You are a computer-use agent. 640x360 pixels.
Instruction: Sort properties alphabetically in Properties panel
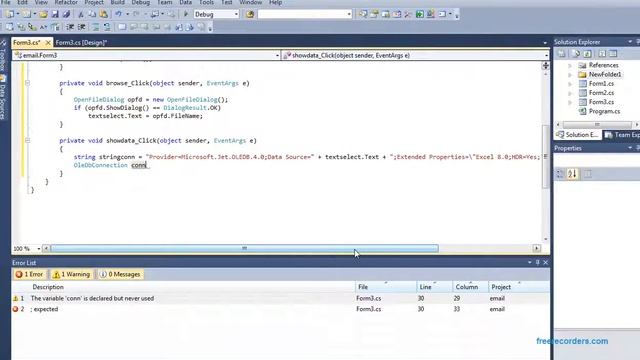pyautogui.click(x=572, y=174)
